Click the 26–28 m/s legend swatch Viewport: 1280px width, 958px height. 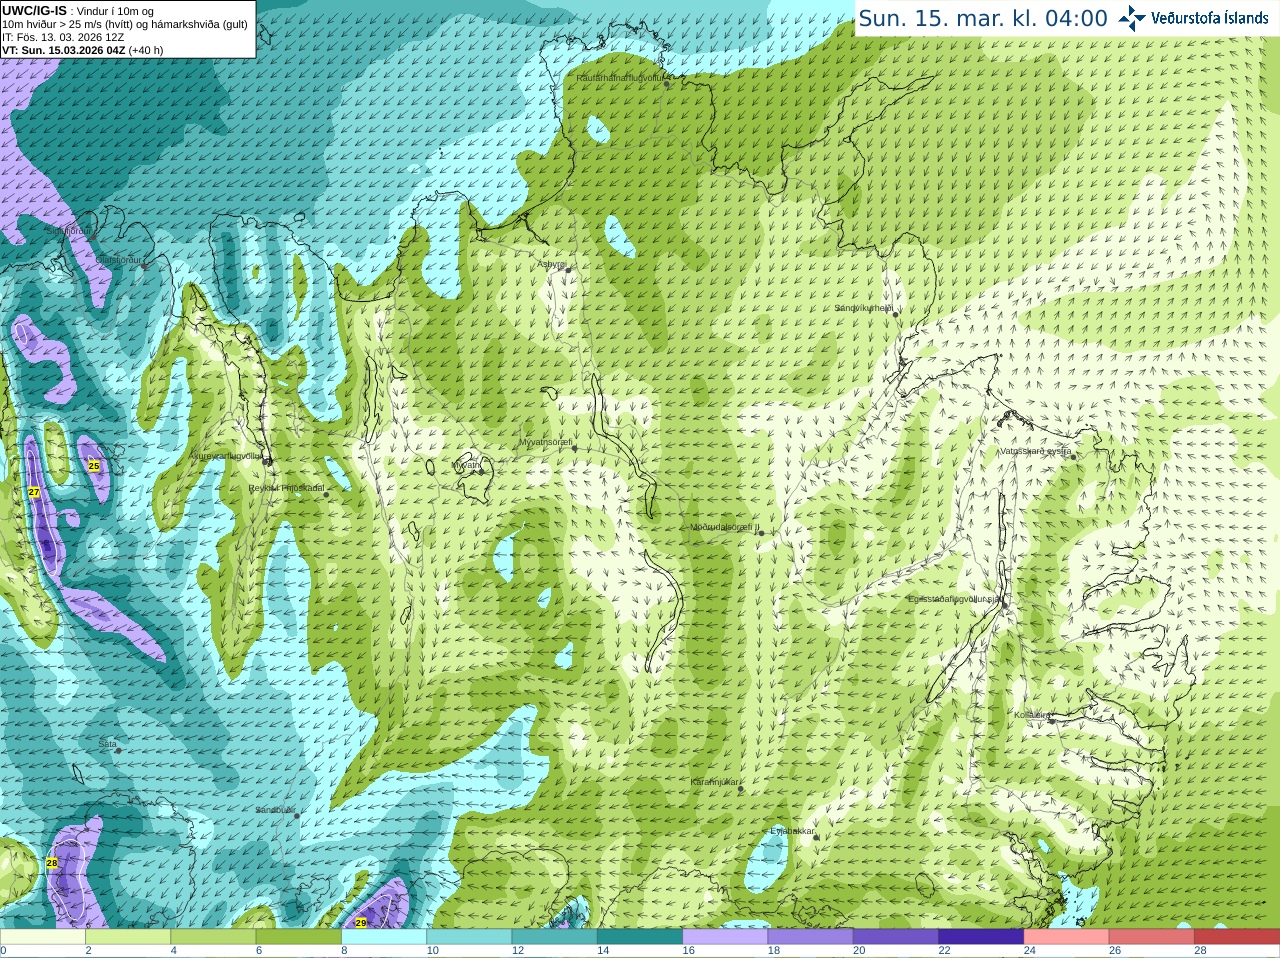pyautogui.click(x=1152, y=937)
